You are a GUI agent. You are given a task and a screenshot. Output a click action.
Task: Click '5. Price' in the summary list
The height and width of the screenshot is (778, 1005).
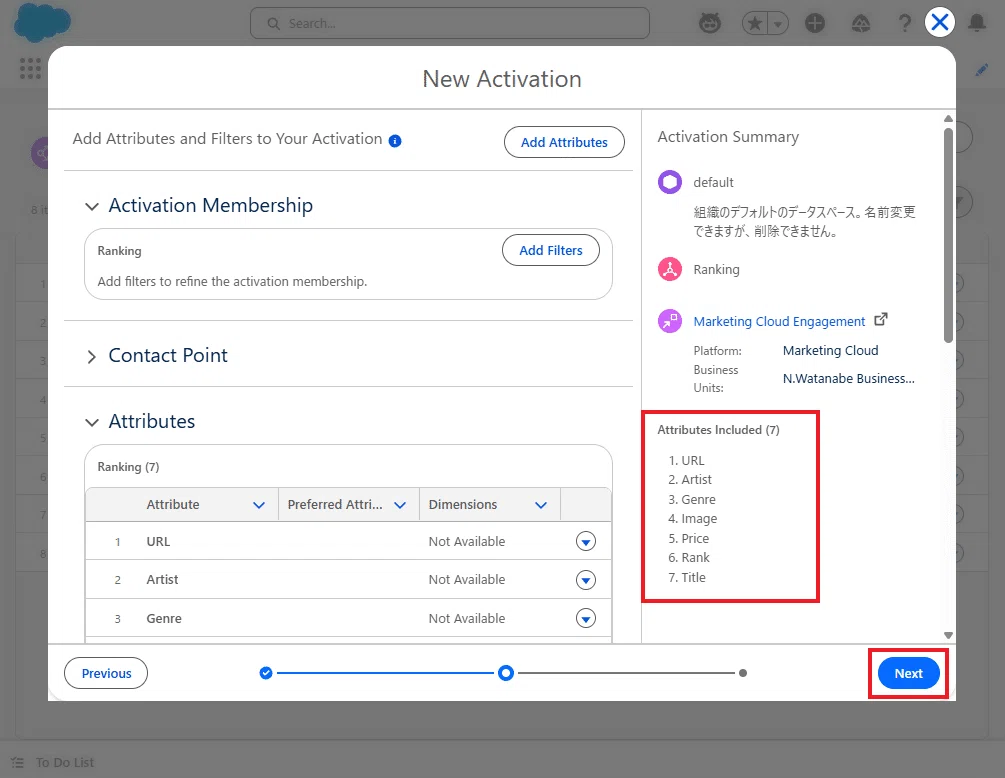click(x=688, y=538)
